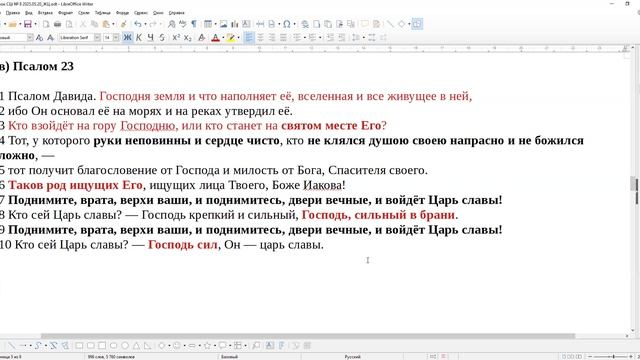Click the Базовый page style status field
640x360 pixels.
tap(229, 357)
